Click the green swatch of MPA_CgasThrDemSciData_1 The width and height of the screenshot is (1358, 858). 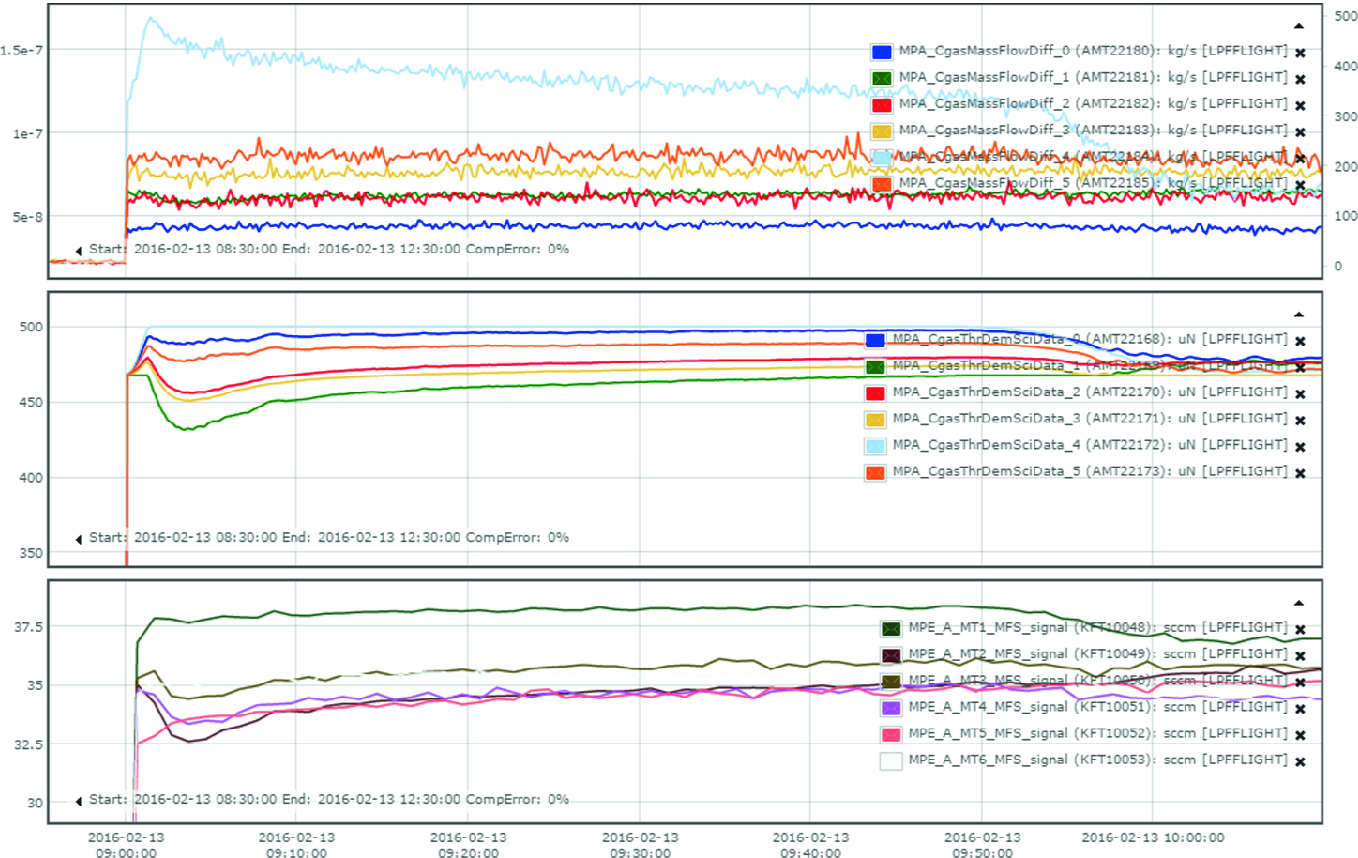[x=875, y=366]
